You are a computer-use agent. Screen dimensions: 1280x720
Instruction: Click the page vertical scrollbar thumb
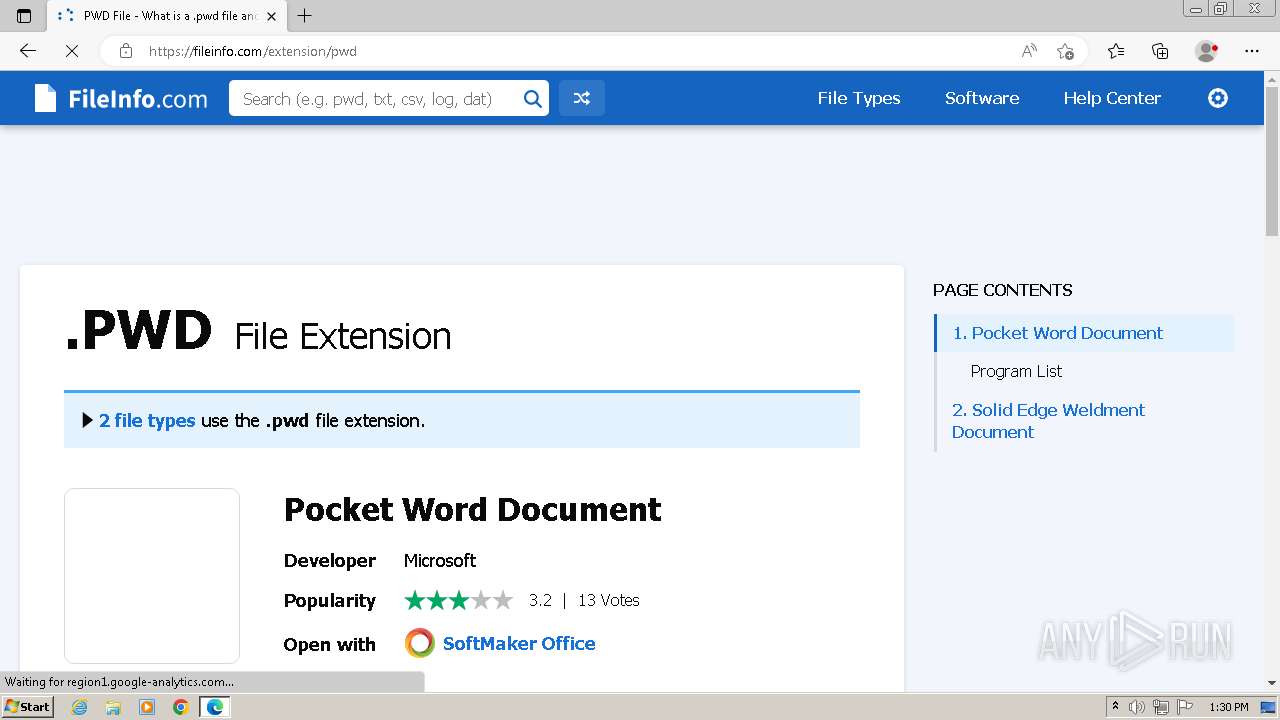click(x=1272, y=161)
